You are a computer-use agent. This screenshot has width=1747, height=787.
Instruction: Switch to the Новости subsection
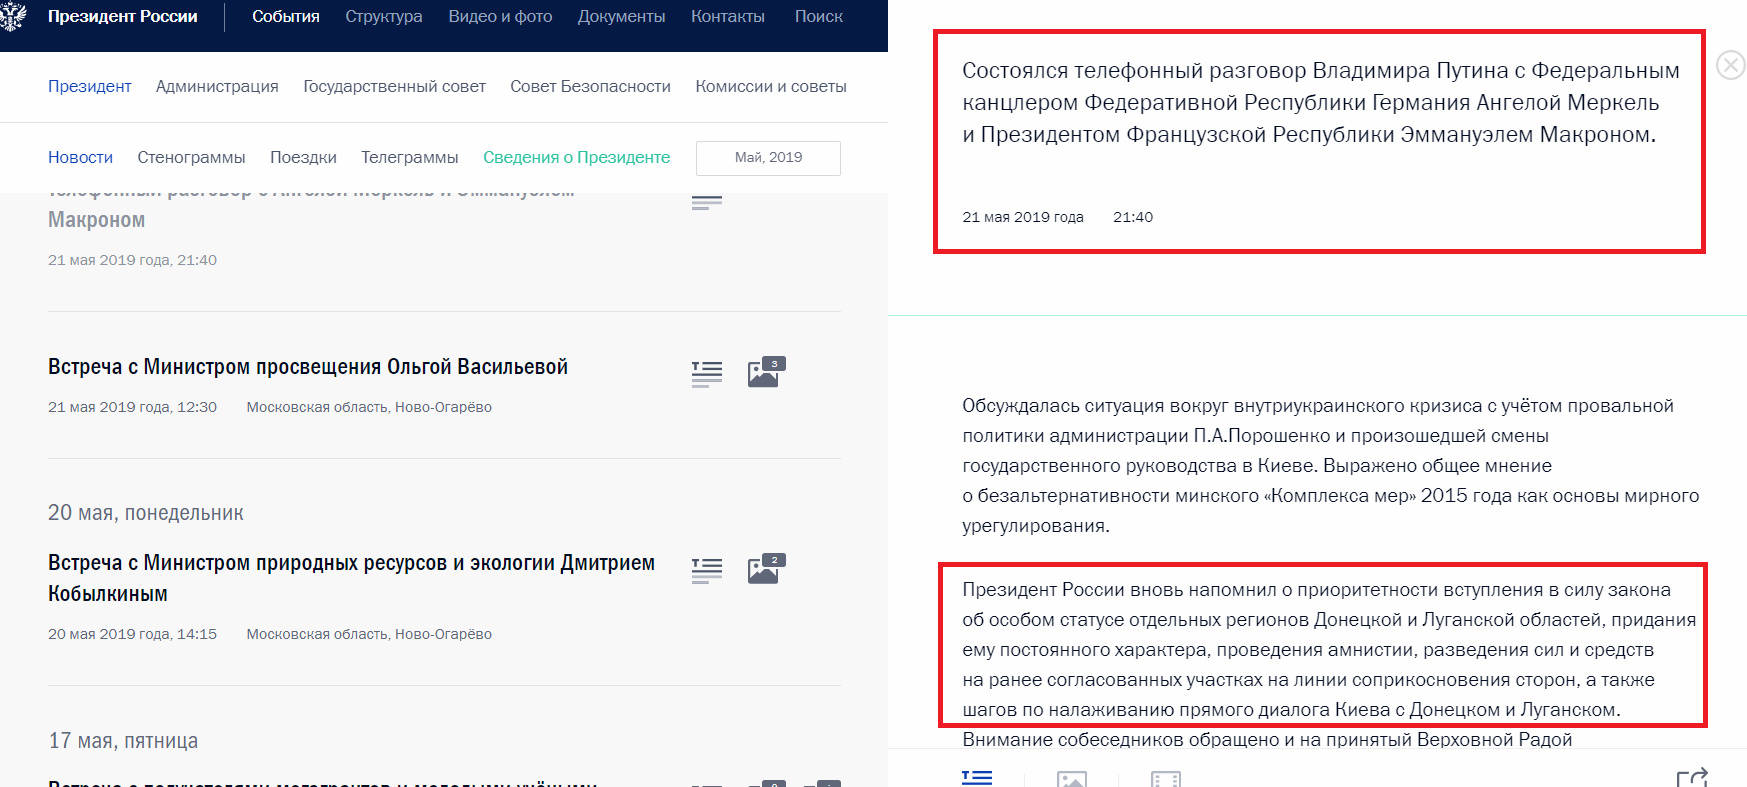click(x=80, y=158)
